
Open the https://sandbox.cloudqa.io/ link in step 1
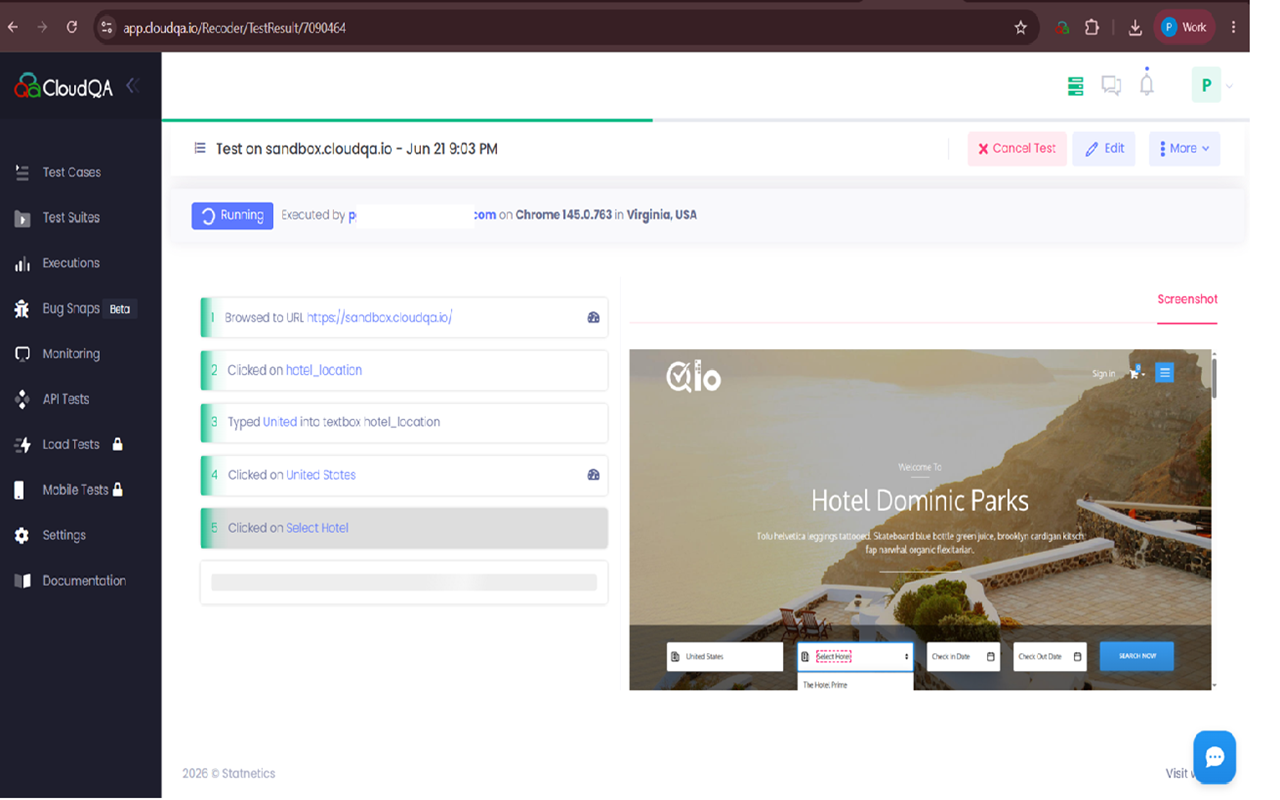point(380,318)
